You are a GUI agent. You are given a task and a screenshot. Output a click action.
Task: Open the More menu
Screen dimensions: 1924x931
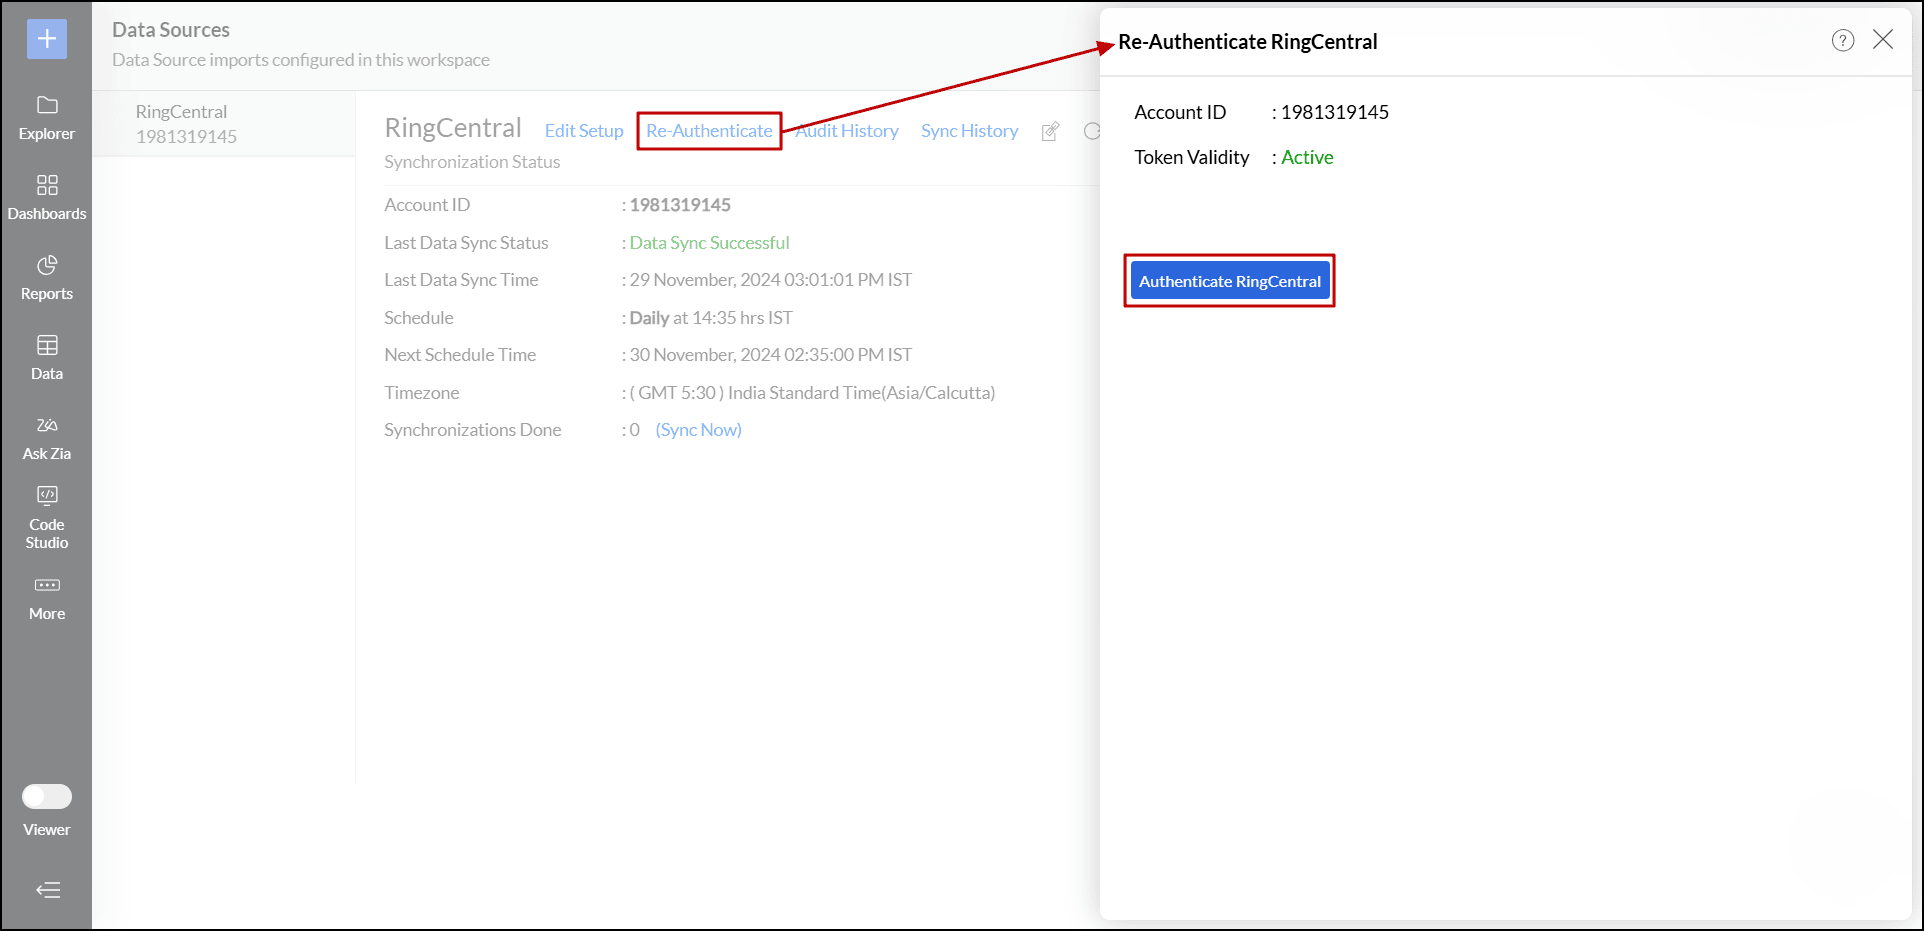(x=46, y=597)
